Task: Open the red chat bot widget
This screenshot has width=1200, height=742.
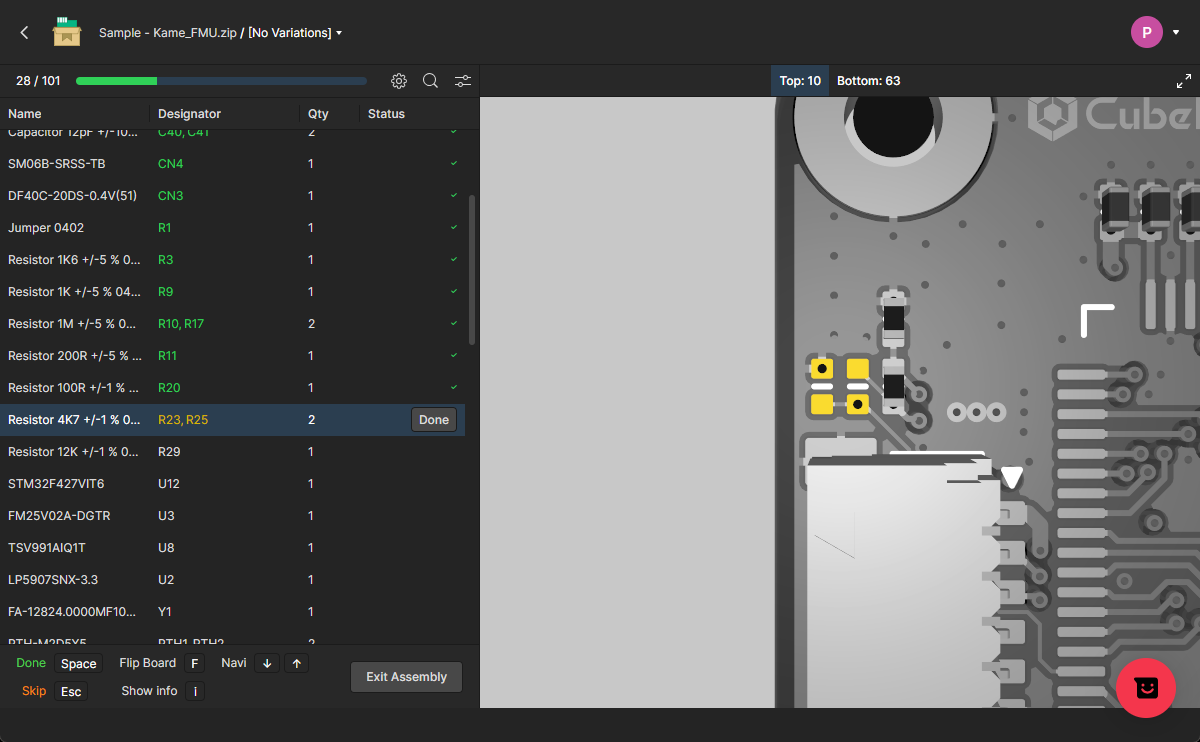Action: [1146, 688]
